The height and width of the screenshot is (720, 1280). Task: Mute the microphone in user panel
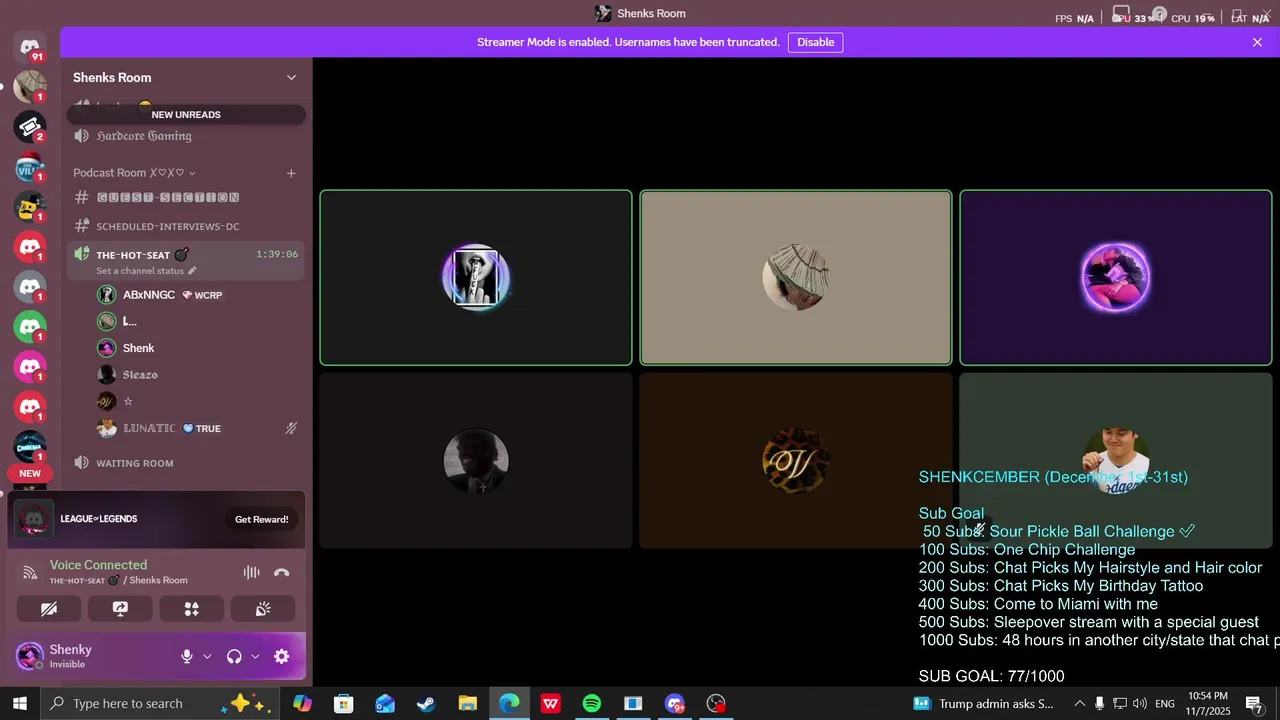186,657
